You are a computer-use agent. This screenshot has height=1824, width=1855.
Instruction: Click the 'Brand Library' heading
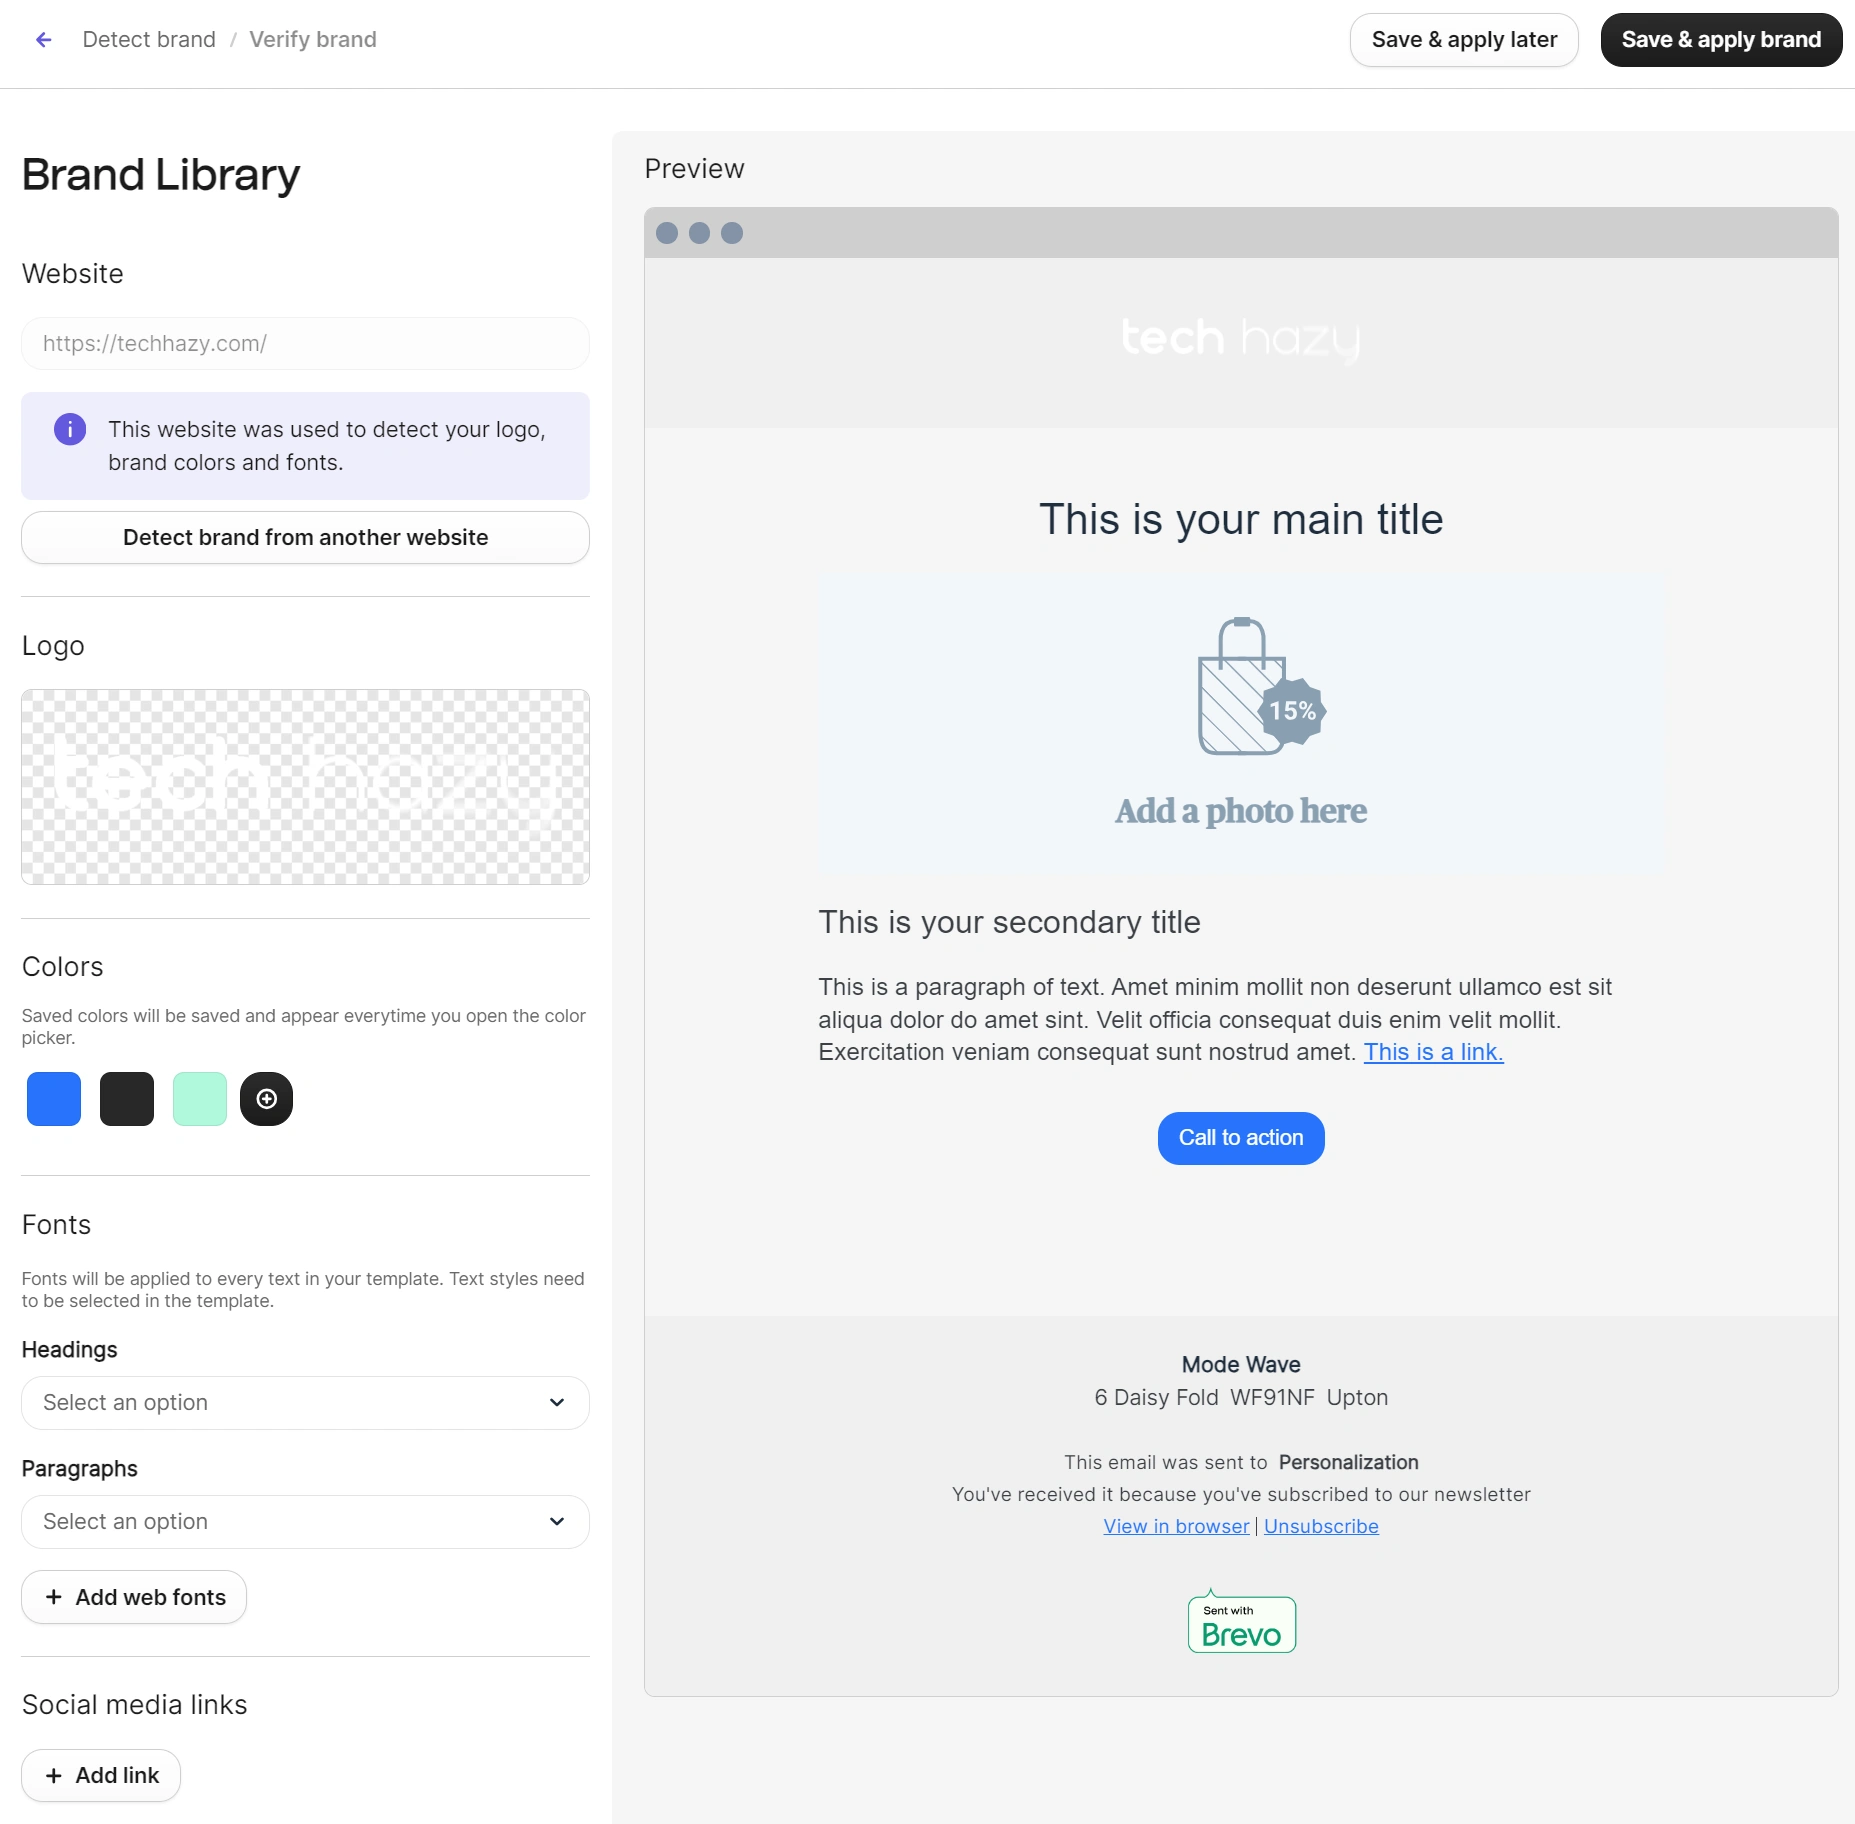(161, 175)
